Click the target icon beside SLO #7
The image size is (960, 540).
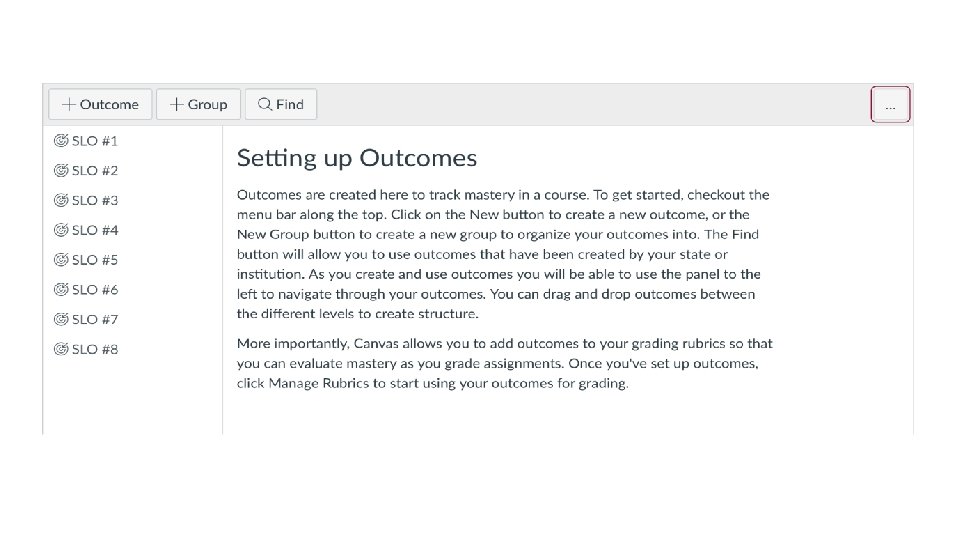pyautogui.click(x=61, y=319)
